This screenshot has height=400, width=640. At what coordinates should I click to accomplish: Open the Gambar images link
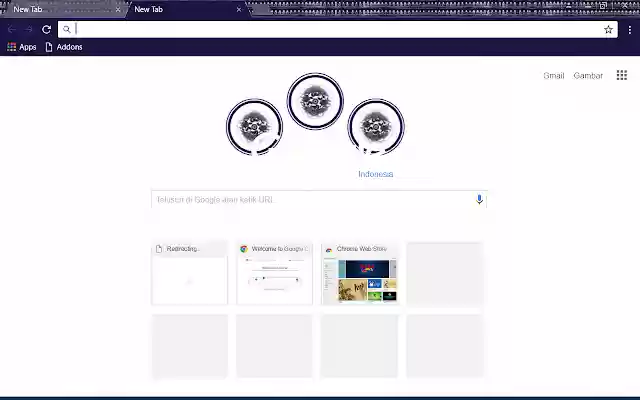point(588,76)
